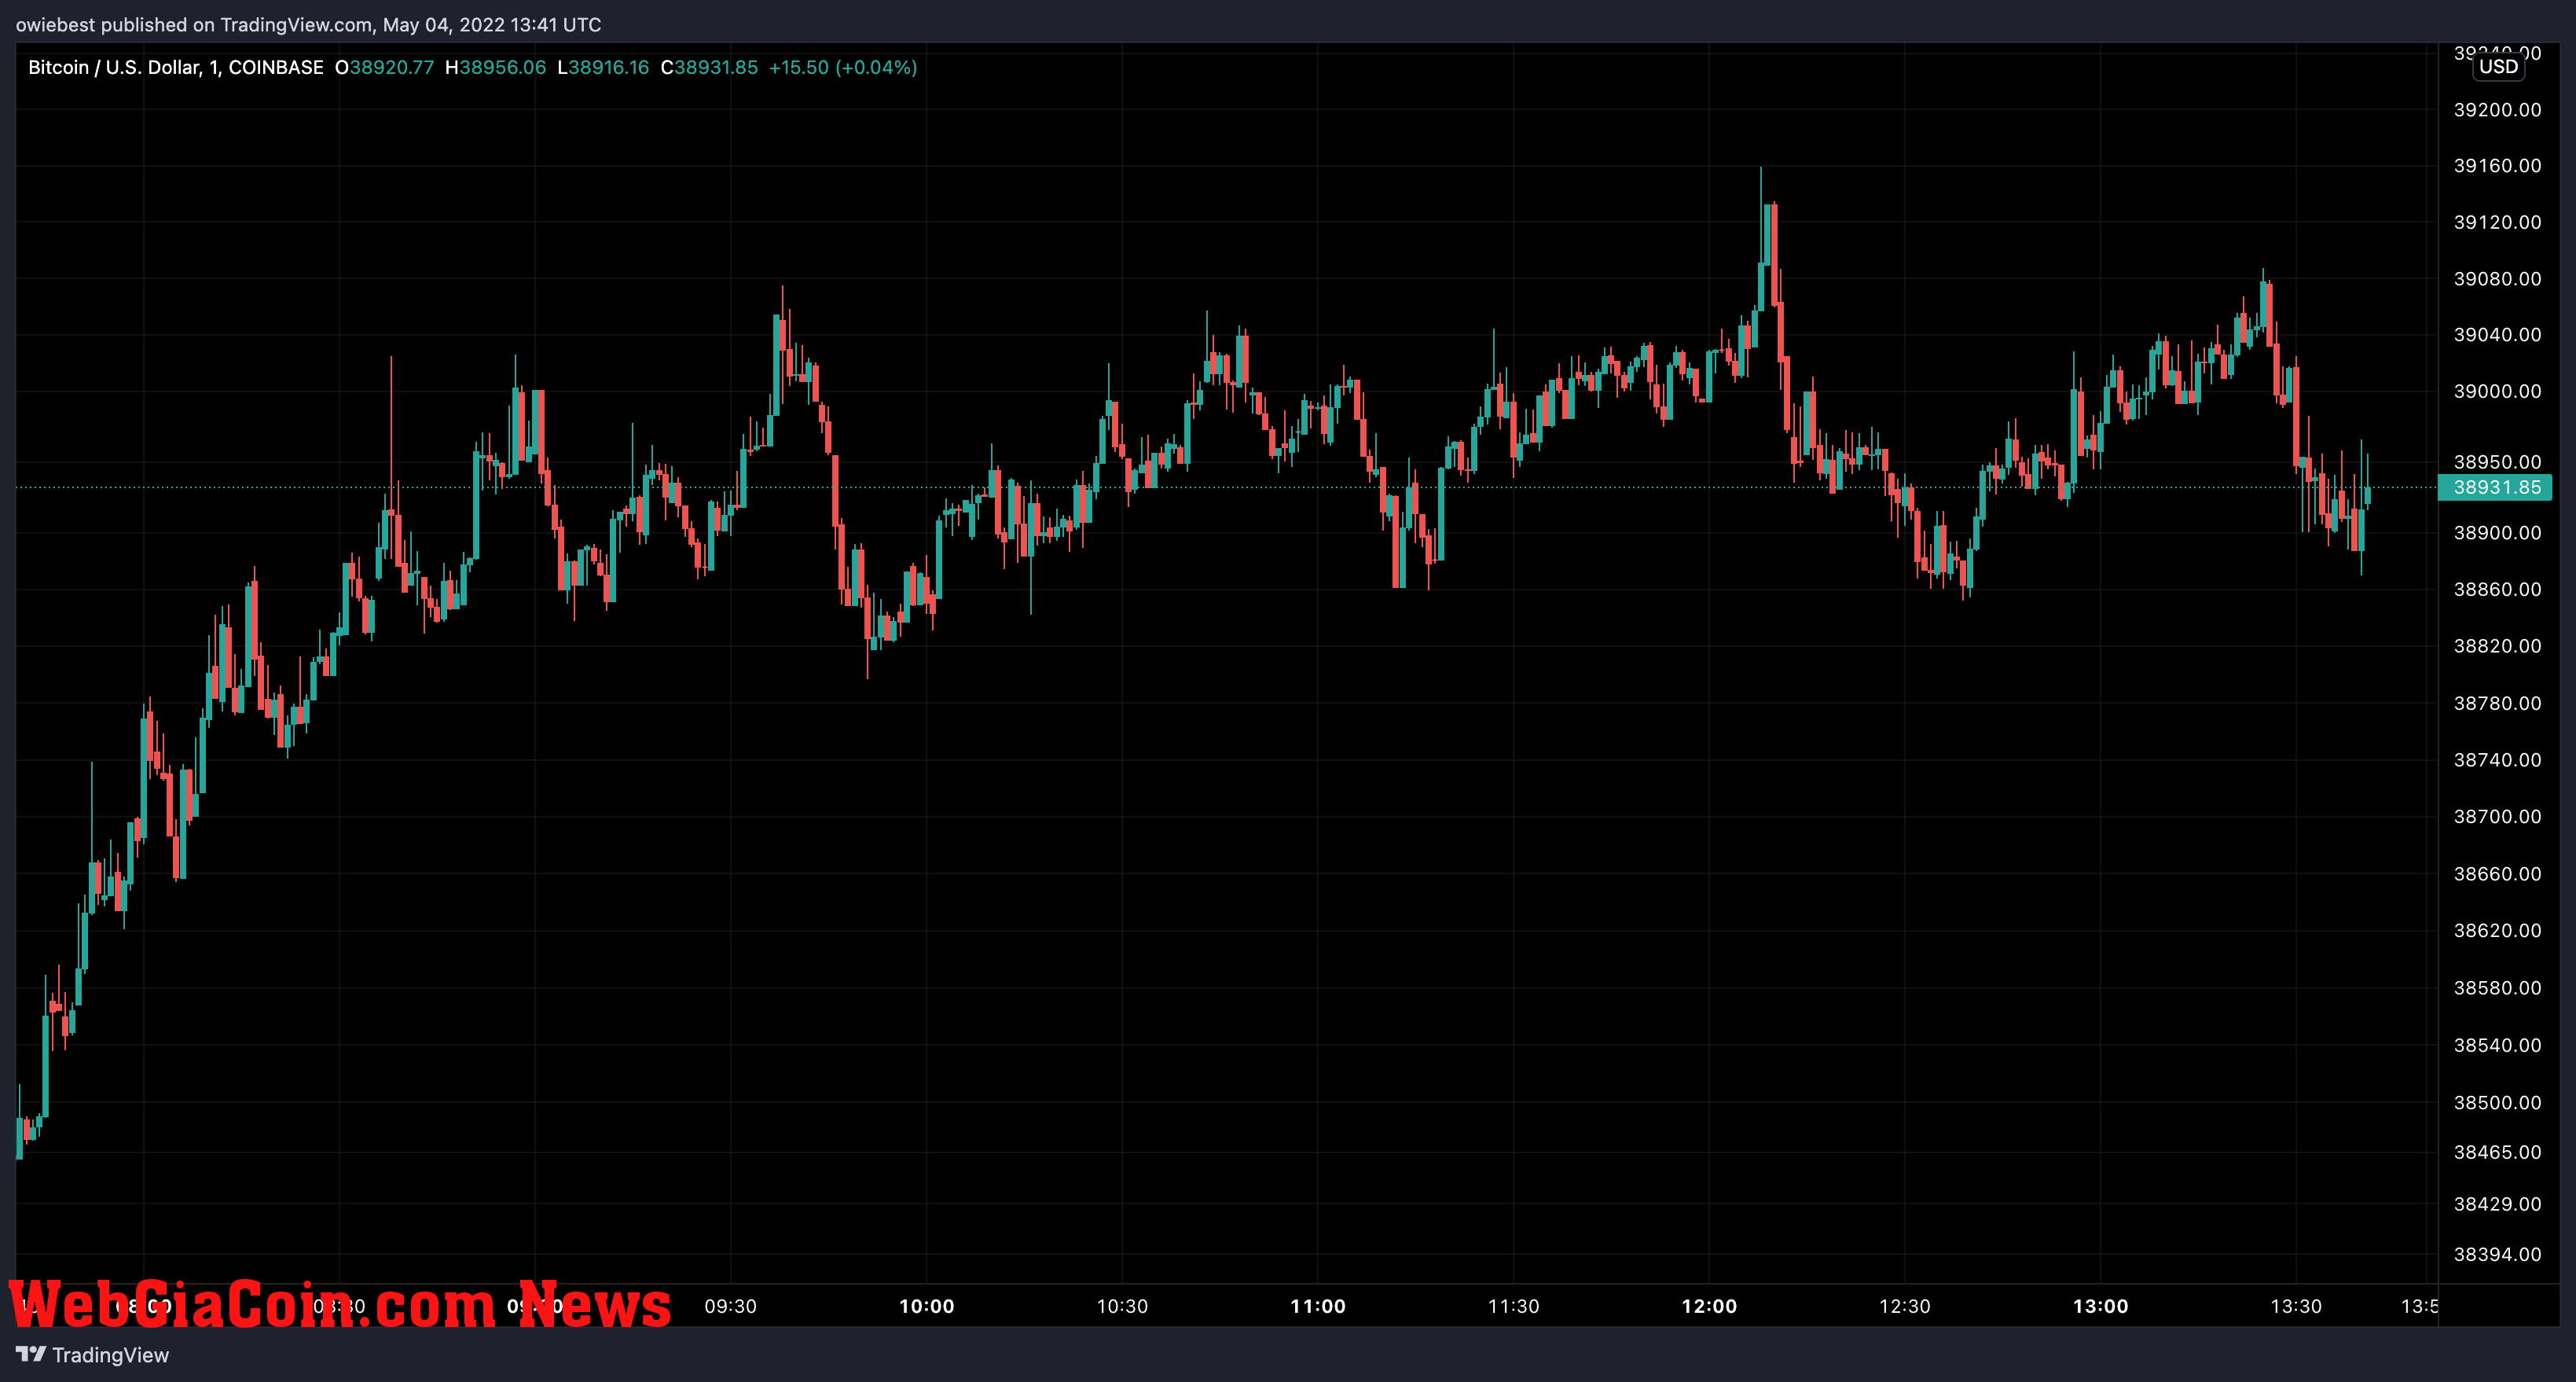Image resolution: width=2576 pixels, height=1382 pixels.
Task: Click the 38660.00 price axis label
Action: (x=2497, y=873)
